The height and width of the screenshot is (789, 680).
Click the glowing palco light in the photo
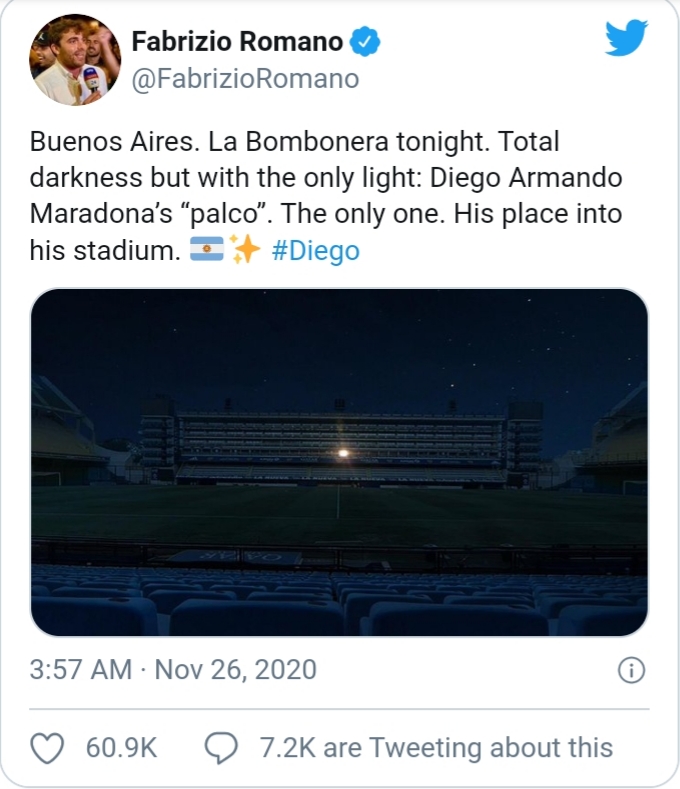pyautogui.click(x=343, y=453)
